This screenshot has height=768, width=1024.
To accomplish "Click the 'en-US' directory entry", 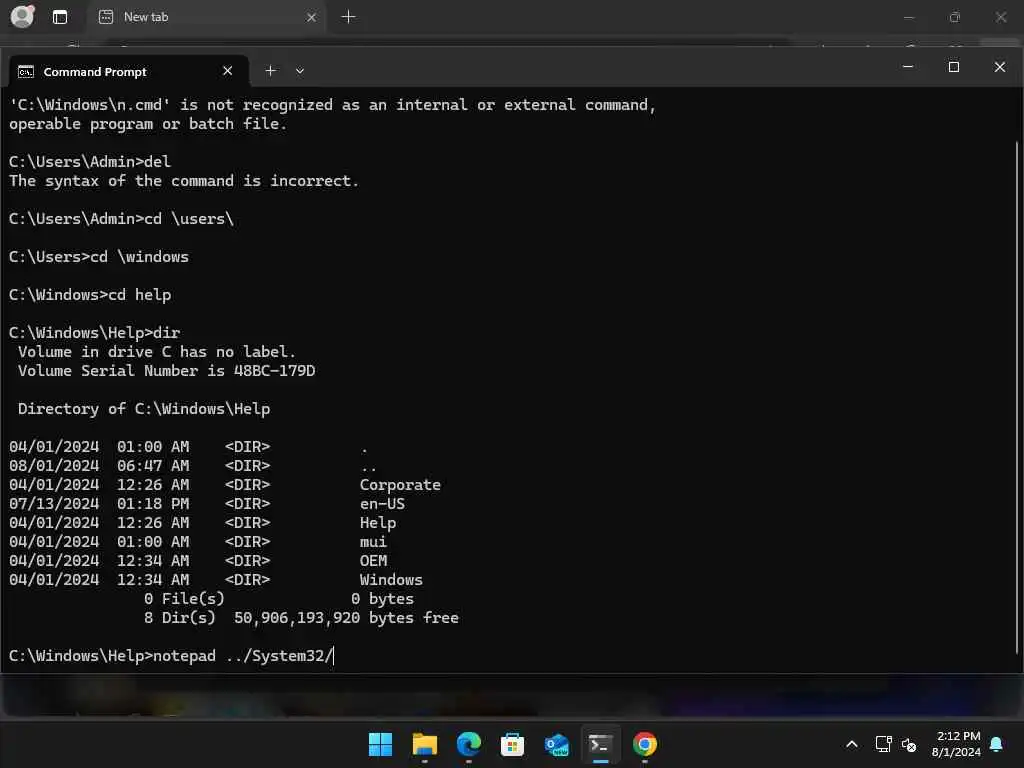I will [382, 504].
